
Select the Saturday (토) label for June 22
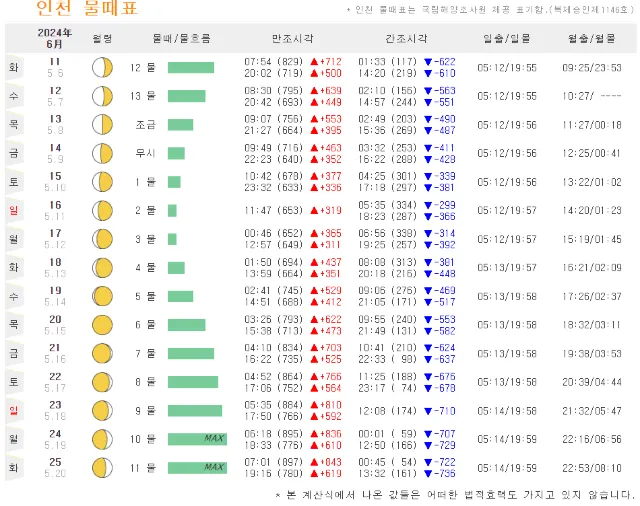(x=14, y=382)
